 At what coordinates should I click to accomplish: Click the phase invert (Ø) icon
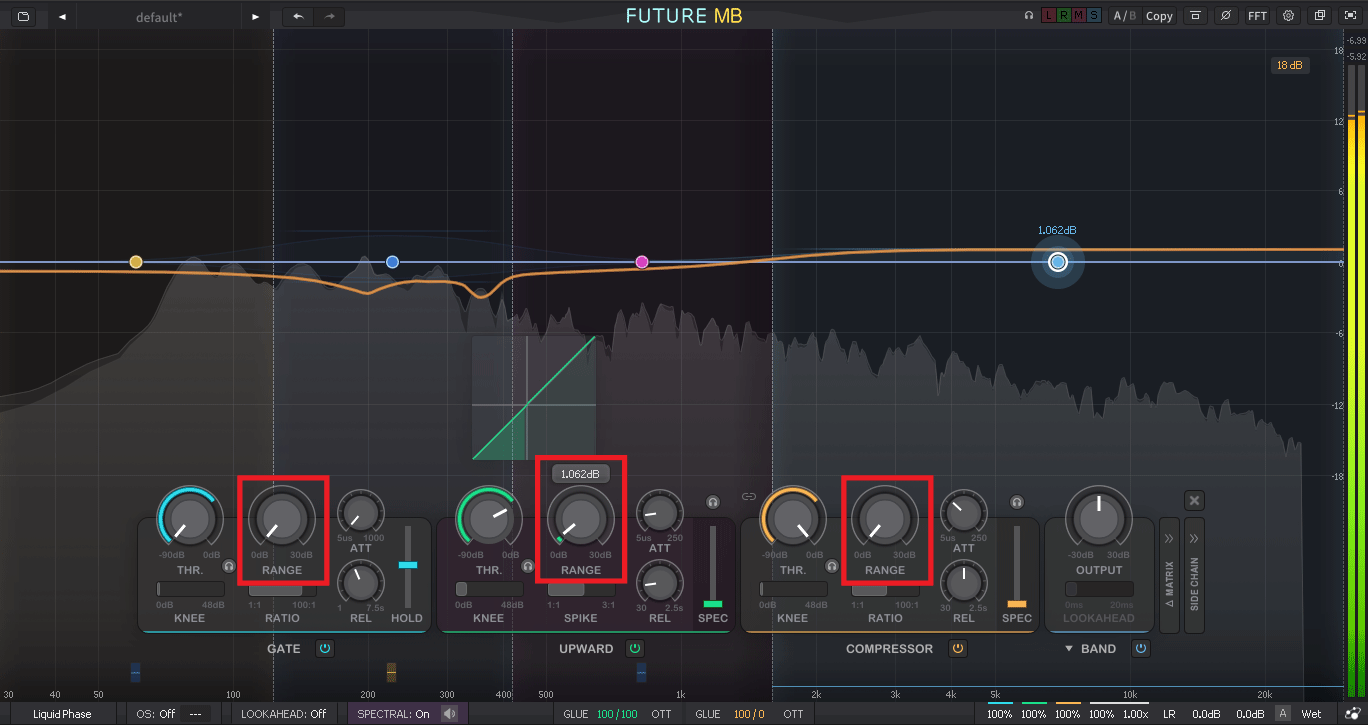pyautogui.click(x=1225, y=16)
